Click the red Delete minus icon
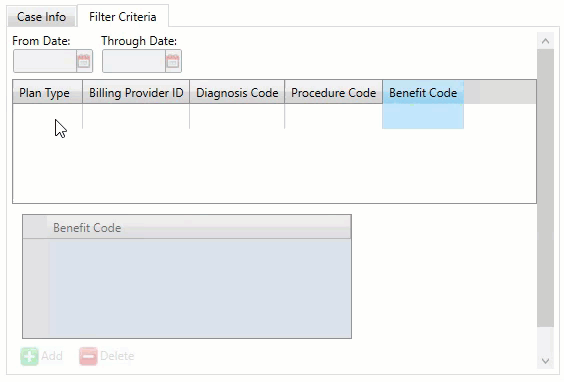Image resolution: width=564 pixels, height=382 pixels. pyautogui.click(x=88, y=356)
